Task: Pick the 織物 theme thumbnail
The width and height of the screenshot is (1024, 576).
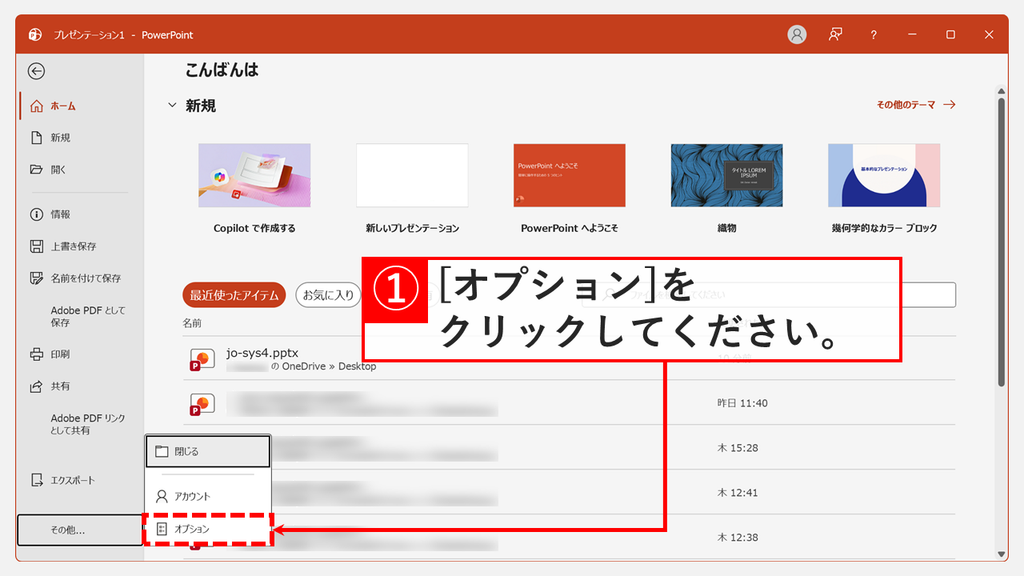Action: 727,176
